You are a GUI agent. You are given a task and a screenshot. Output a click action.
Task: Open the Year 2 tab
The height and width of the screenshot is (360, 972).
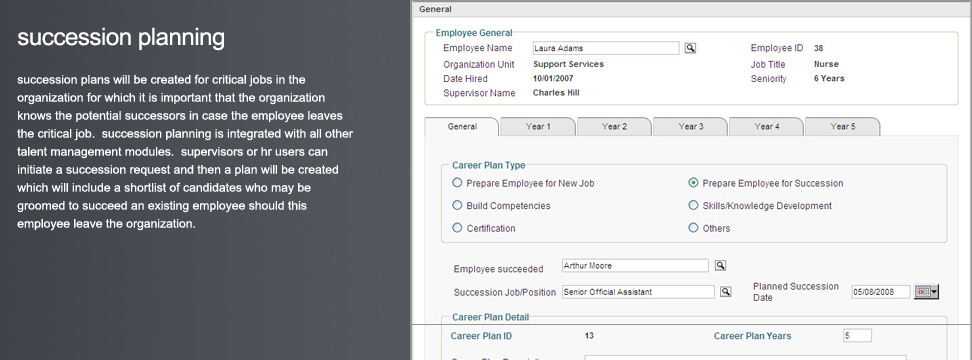614,126
